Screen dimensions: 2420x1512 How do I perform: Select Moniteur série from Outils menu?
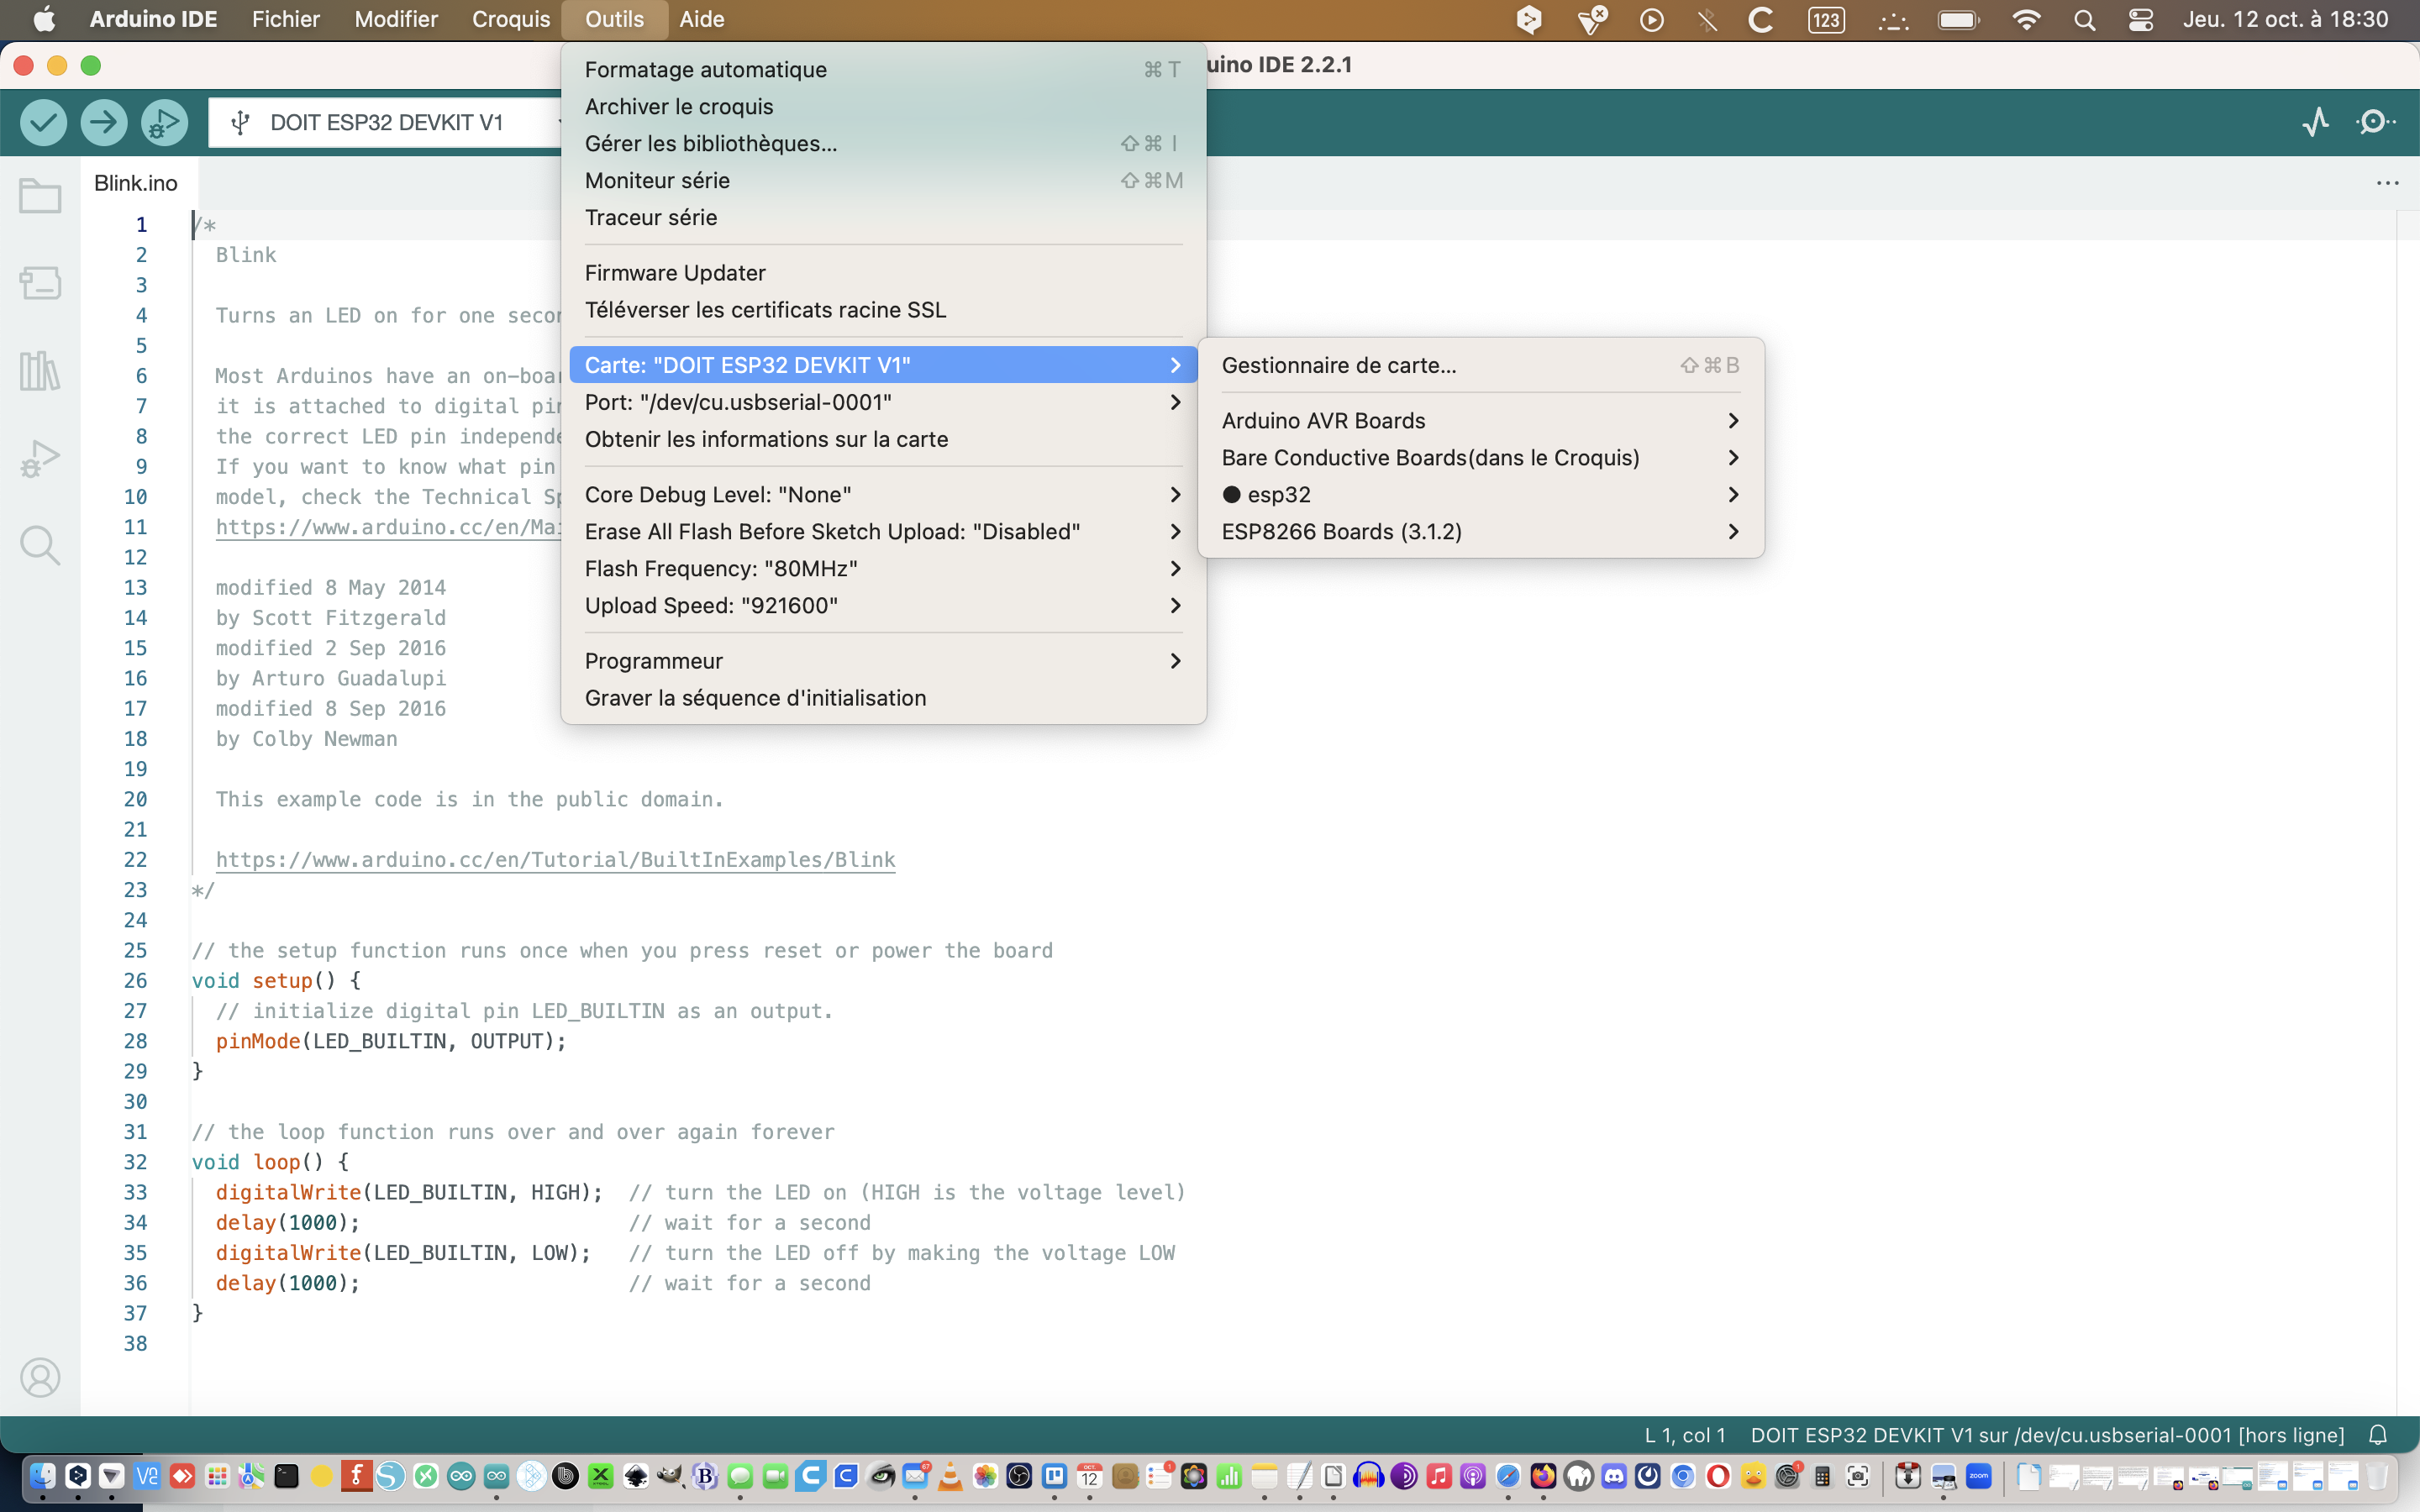tap(657, 181)
